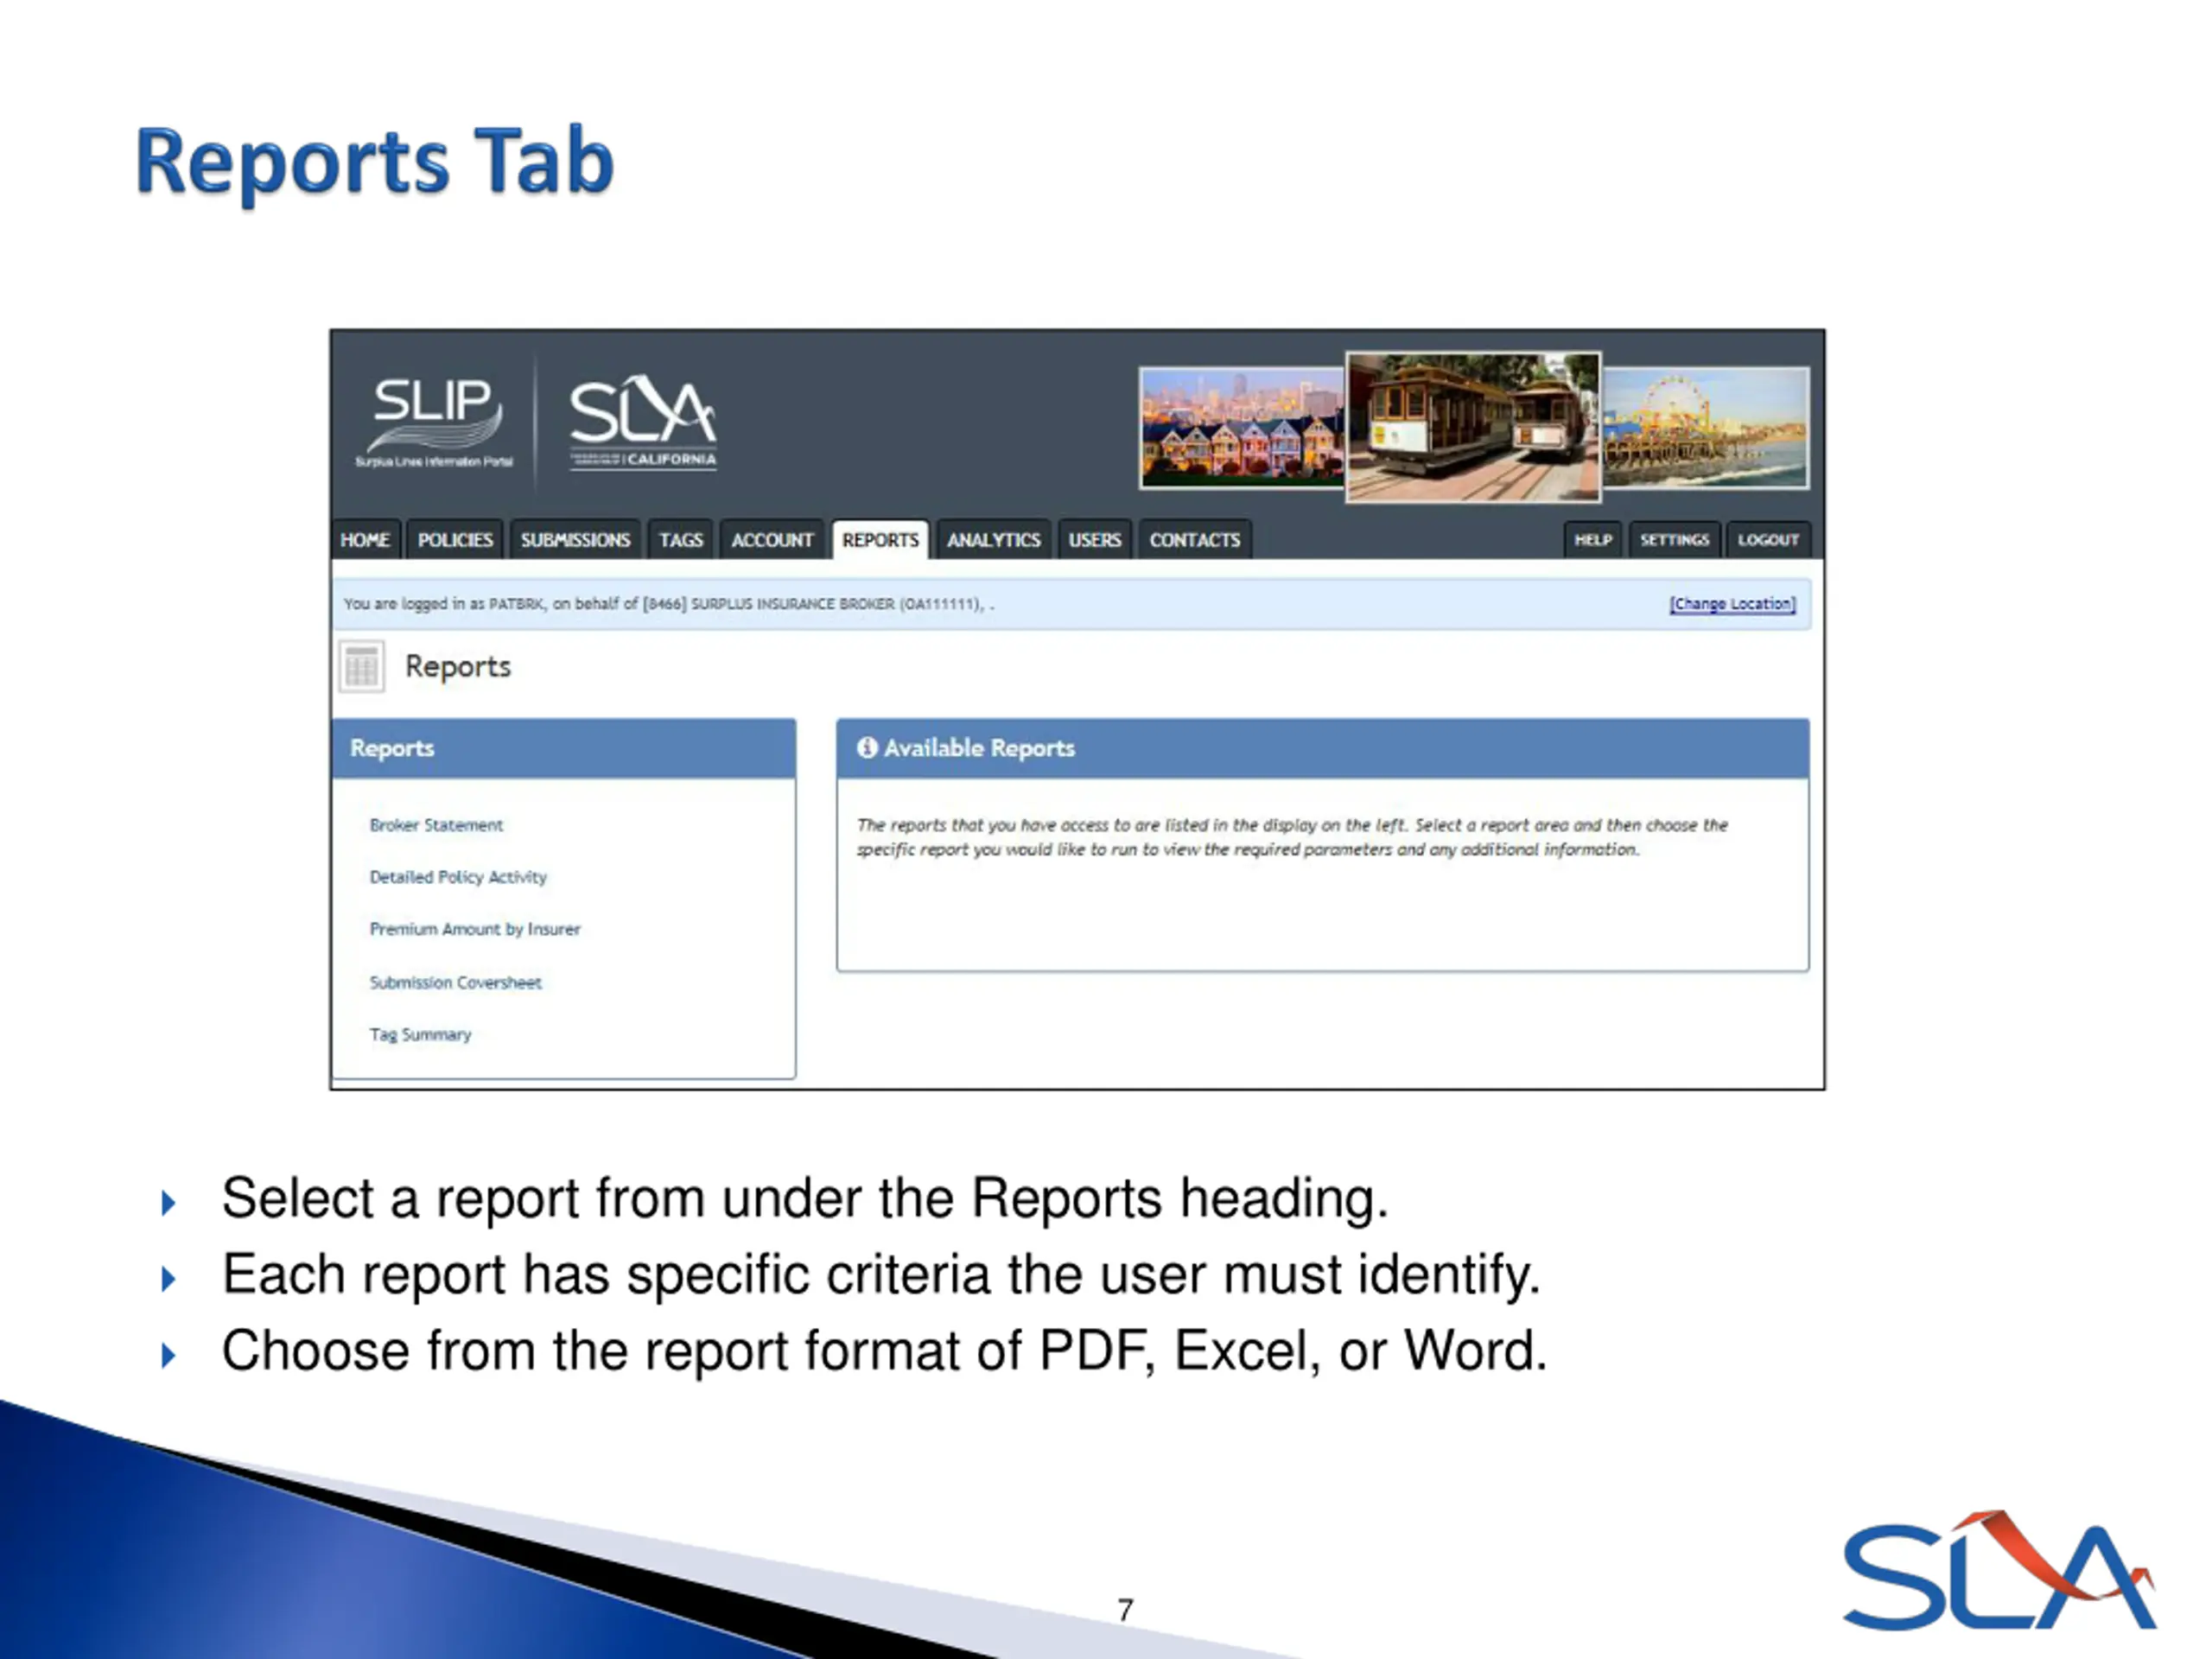Select the Detailed Policy Activity report
Image resolution: width=2212 pixels, height=1659 pixels.
click(458, 877)
